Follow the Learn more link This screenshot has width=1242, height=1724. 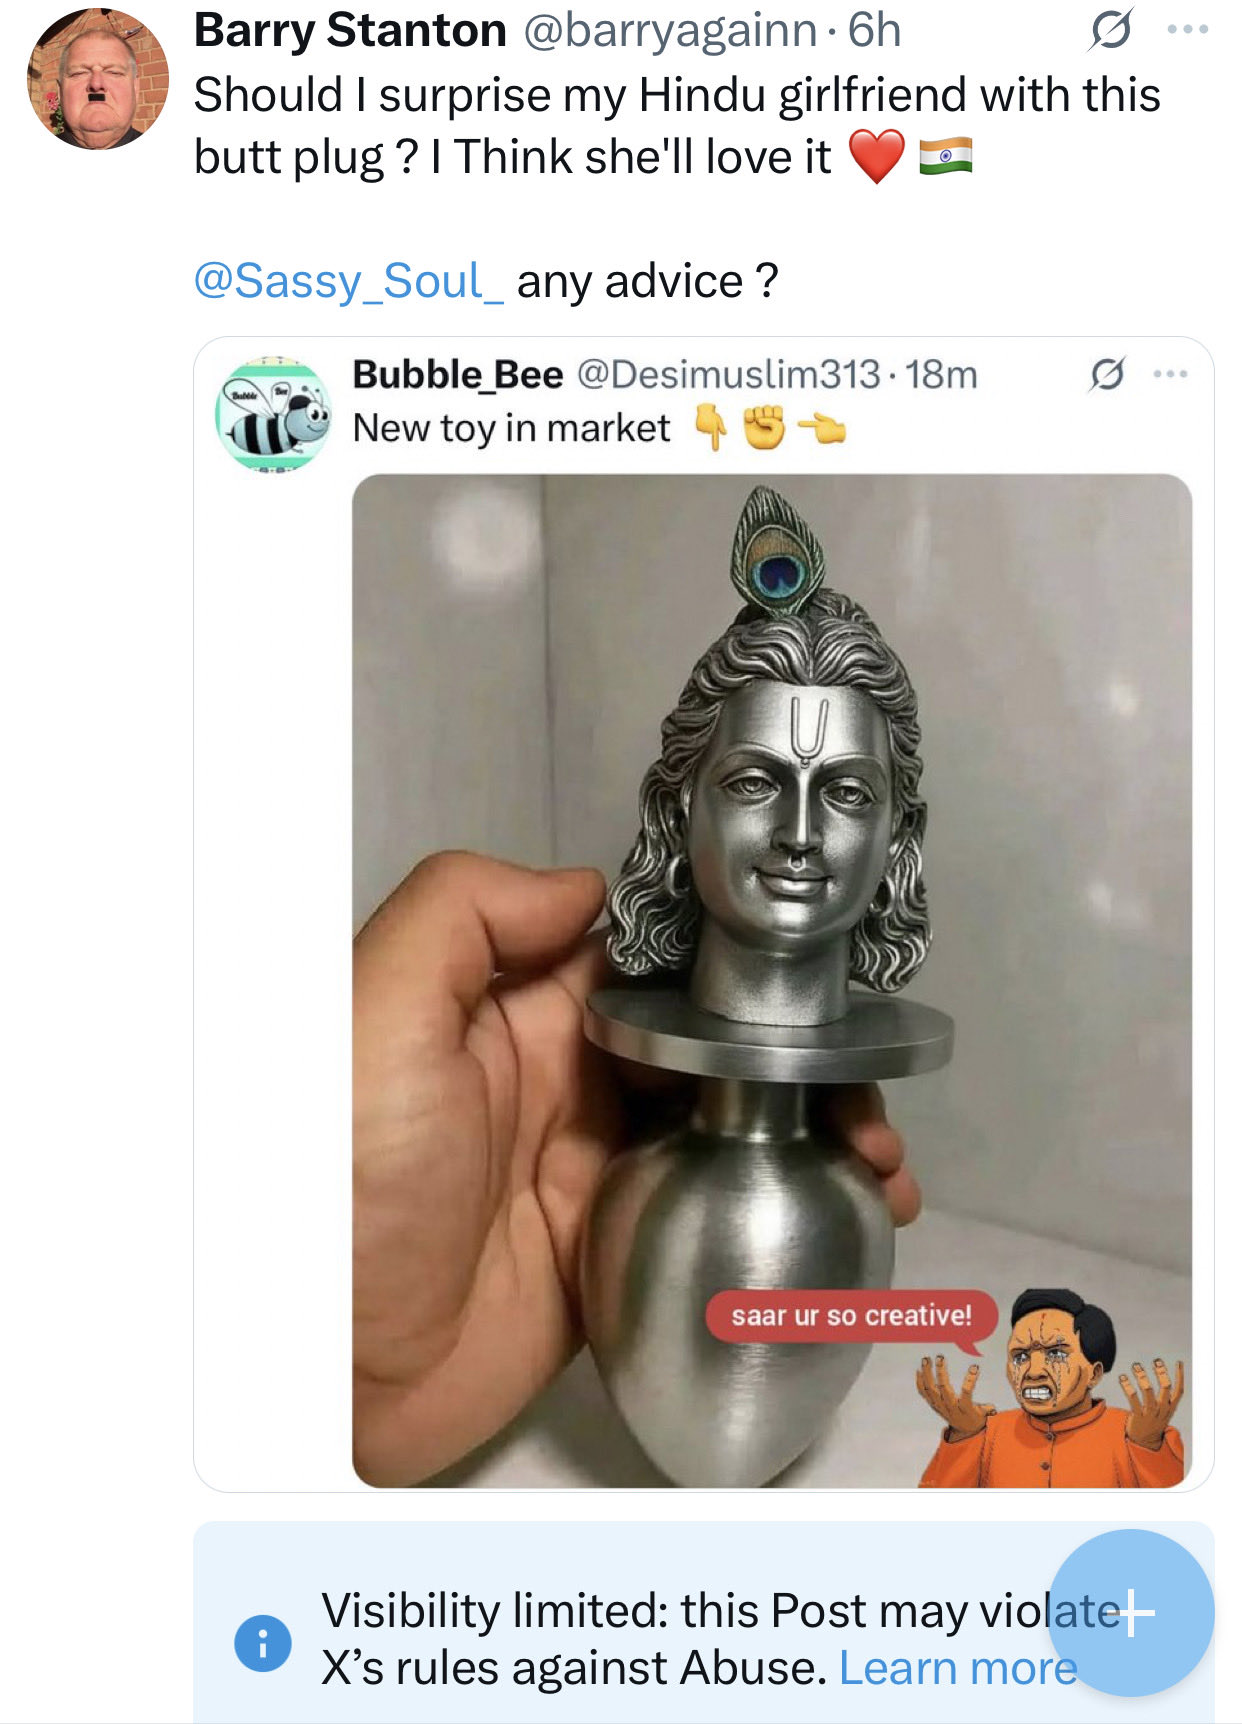click(958, 1667)
